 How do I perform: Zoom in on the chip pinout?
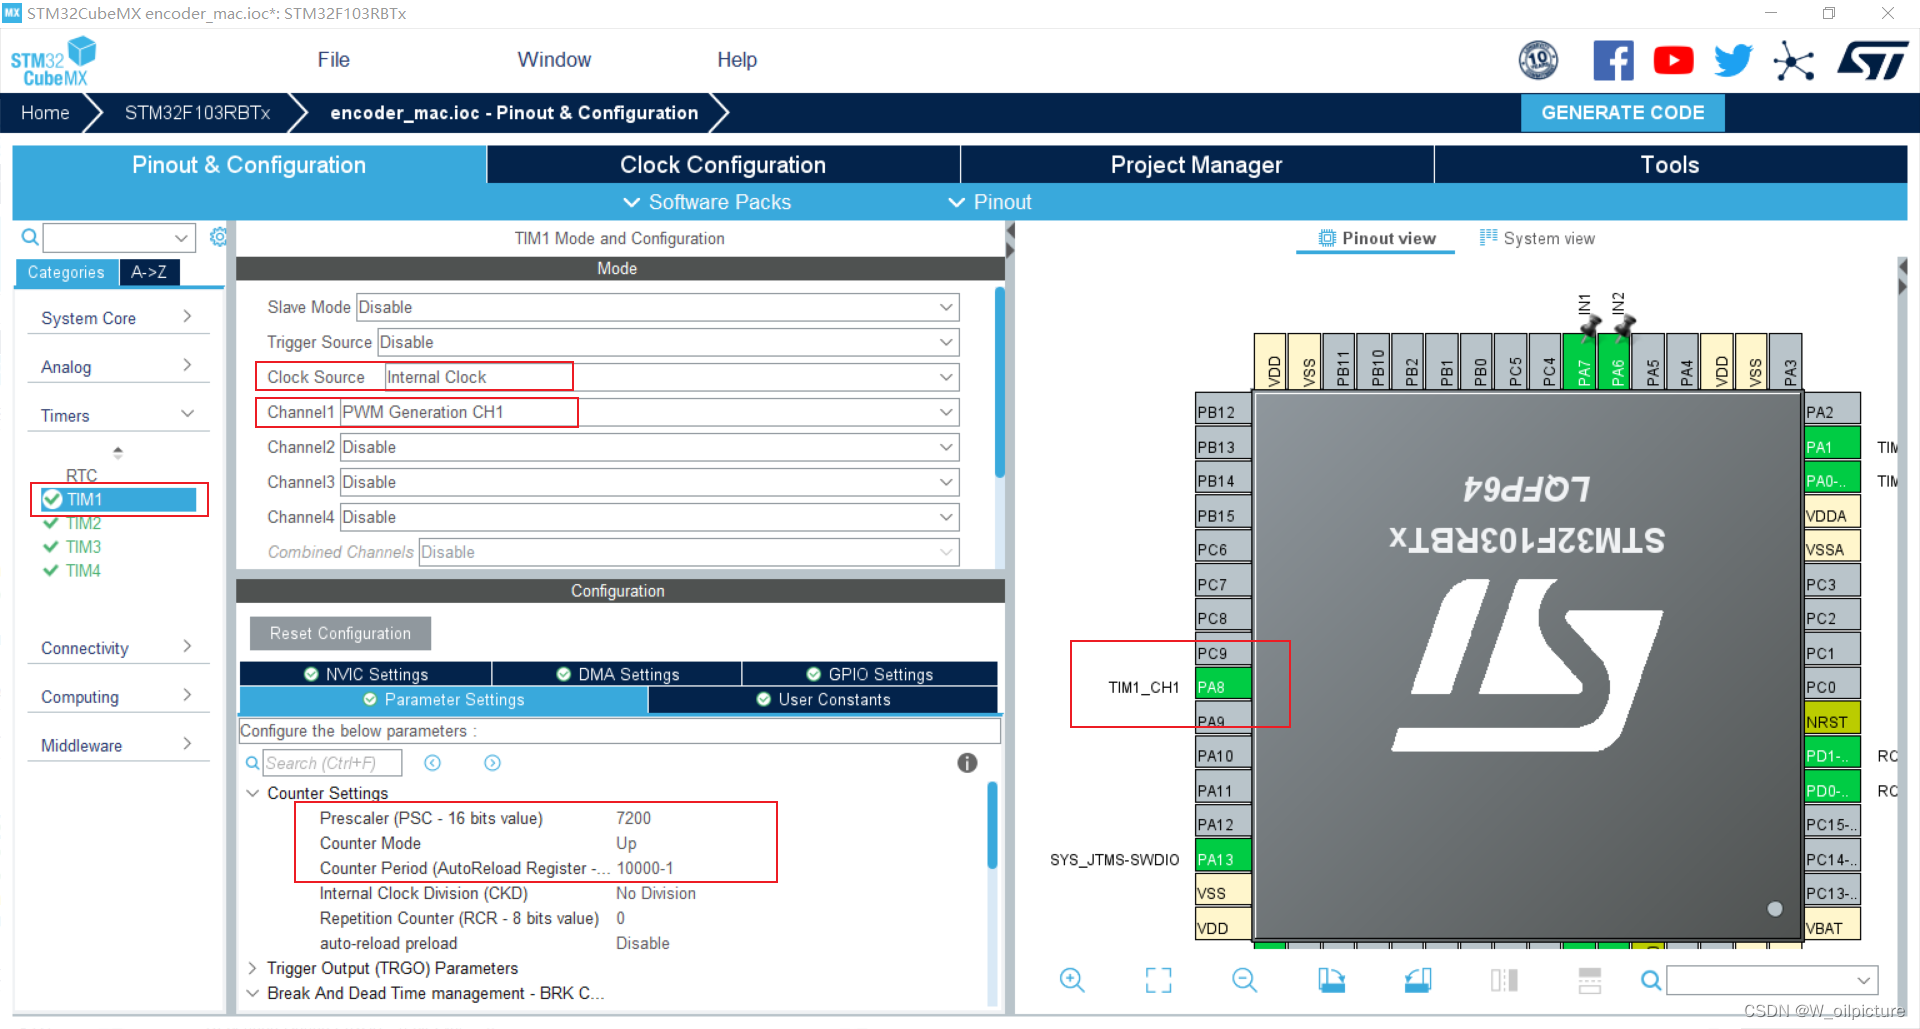pos(1071,980)
